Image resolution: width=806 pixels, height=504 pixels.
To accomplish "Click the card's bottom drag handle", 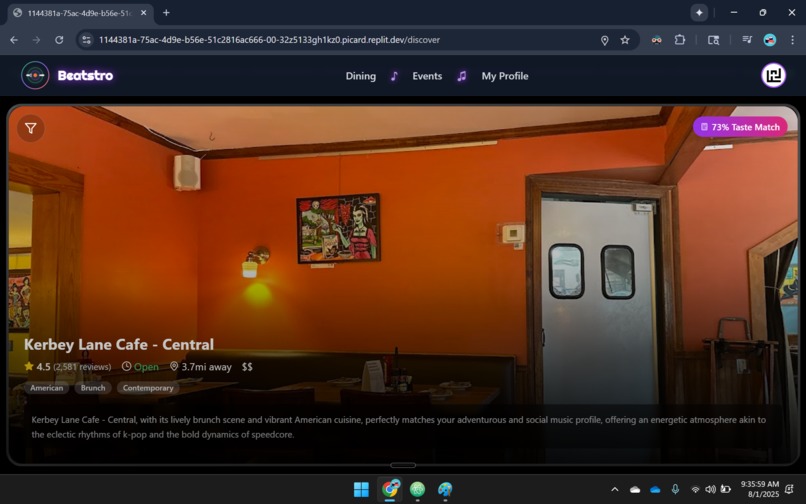I will coord(403,465).
